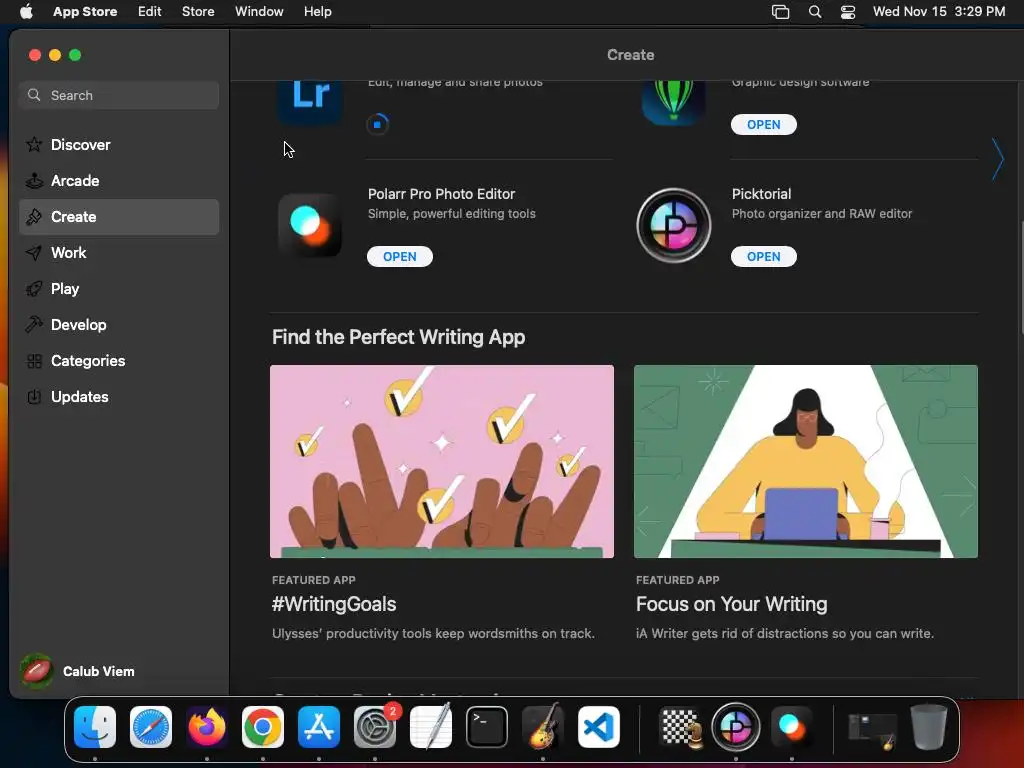This screenshot has height=768, width=1024.
Task: Click the Arcade joystick icon
Action: tap(34, 181)
